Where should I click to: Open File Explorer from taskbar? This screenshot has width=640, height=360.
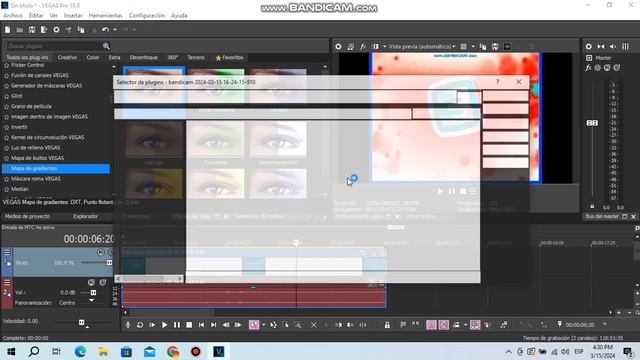tap(103, 351)
